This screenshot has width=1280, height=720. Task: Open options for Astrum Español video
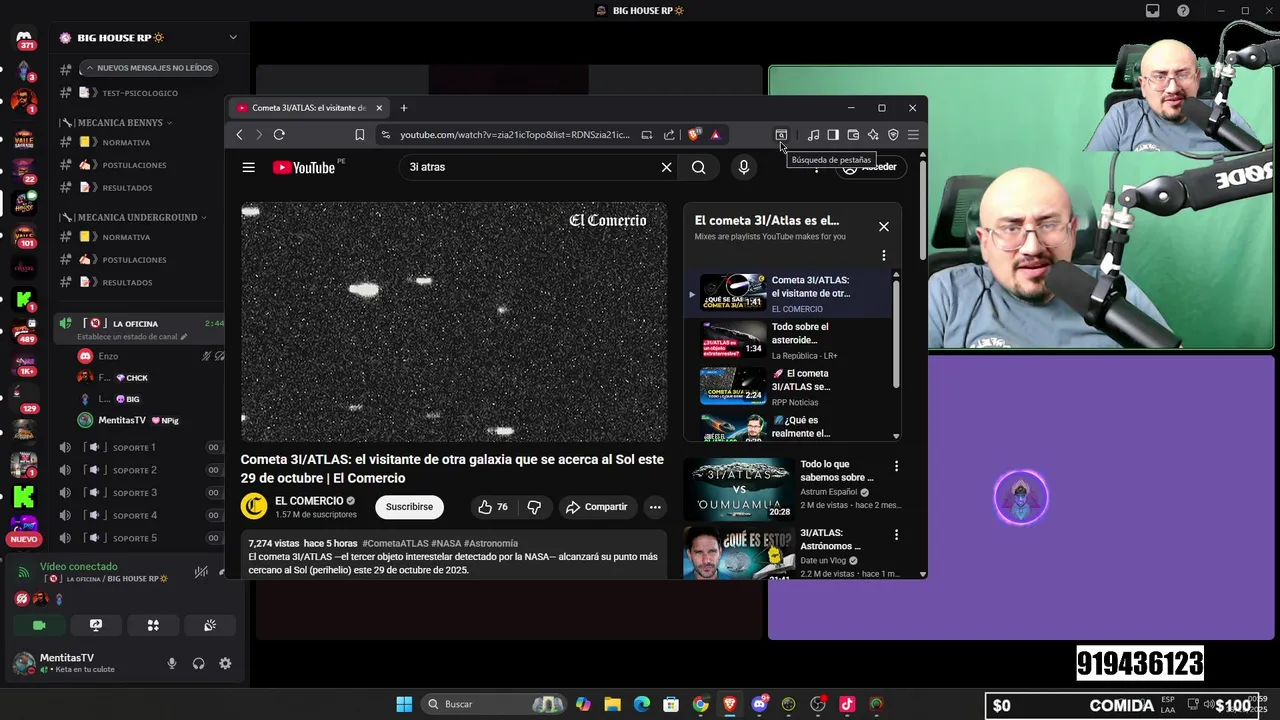pos(896,466)
